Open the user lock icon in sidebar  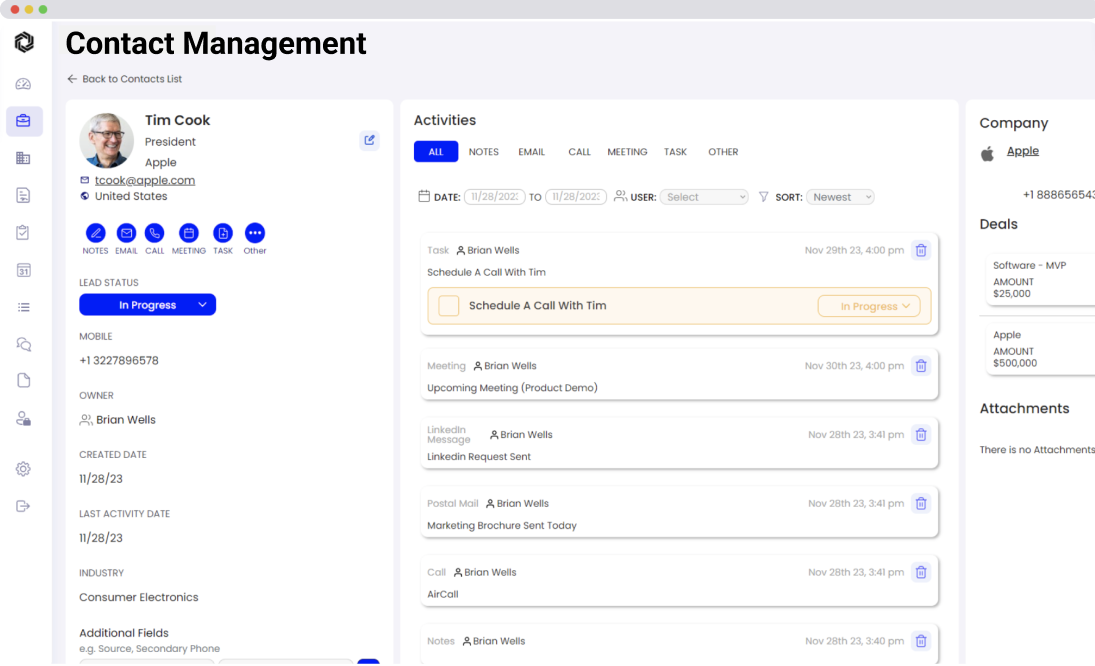23,418
